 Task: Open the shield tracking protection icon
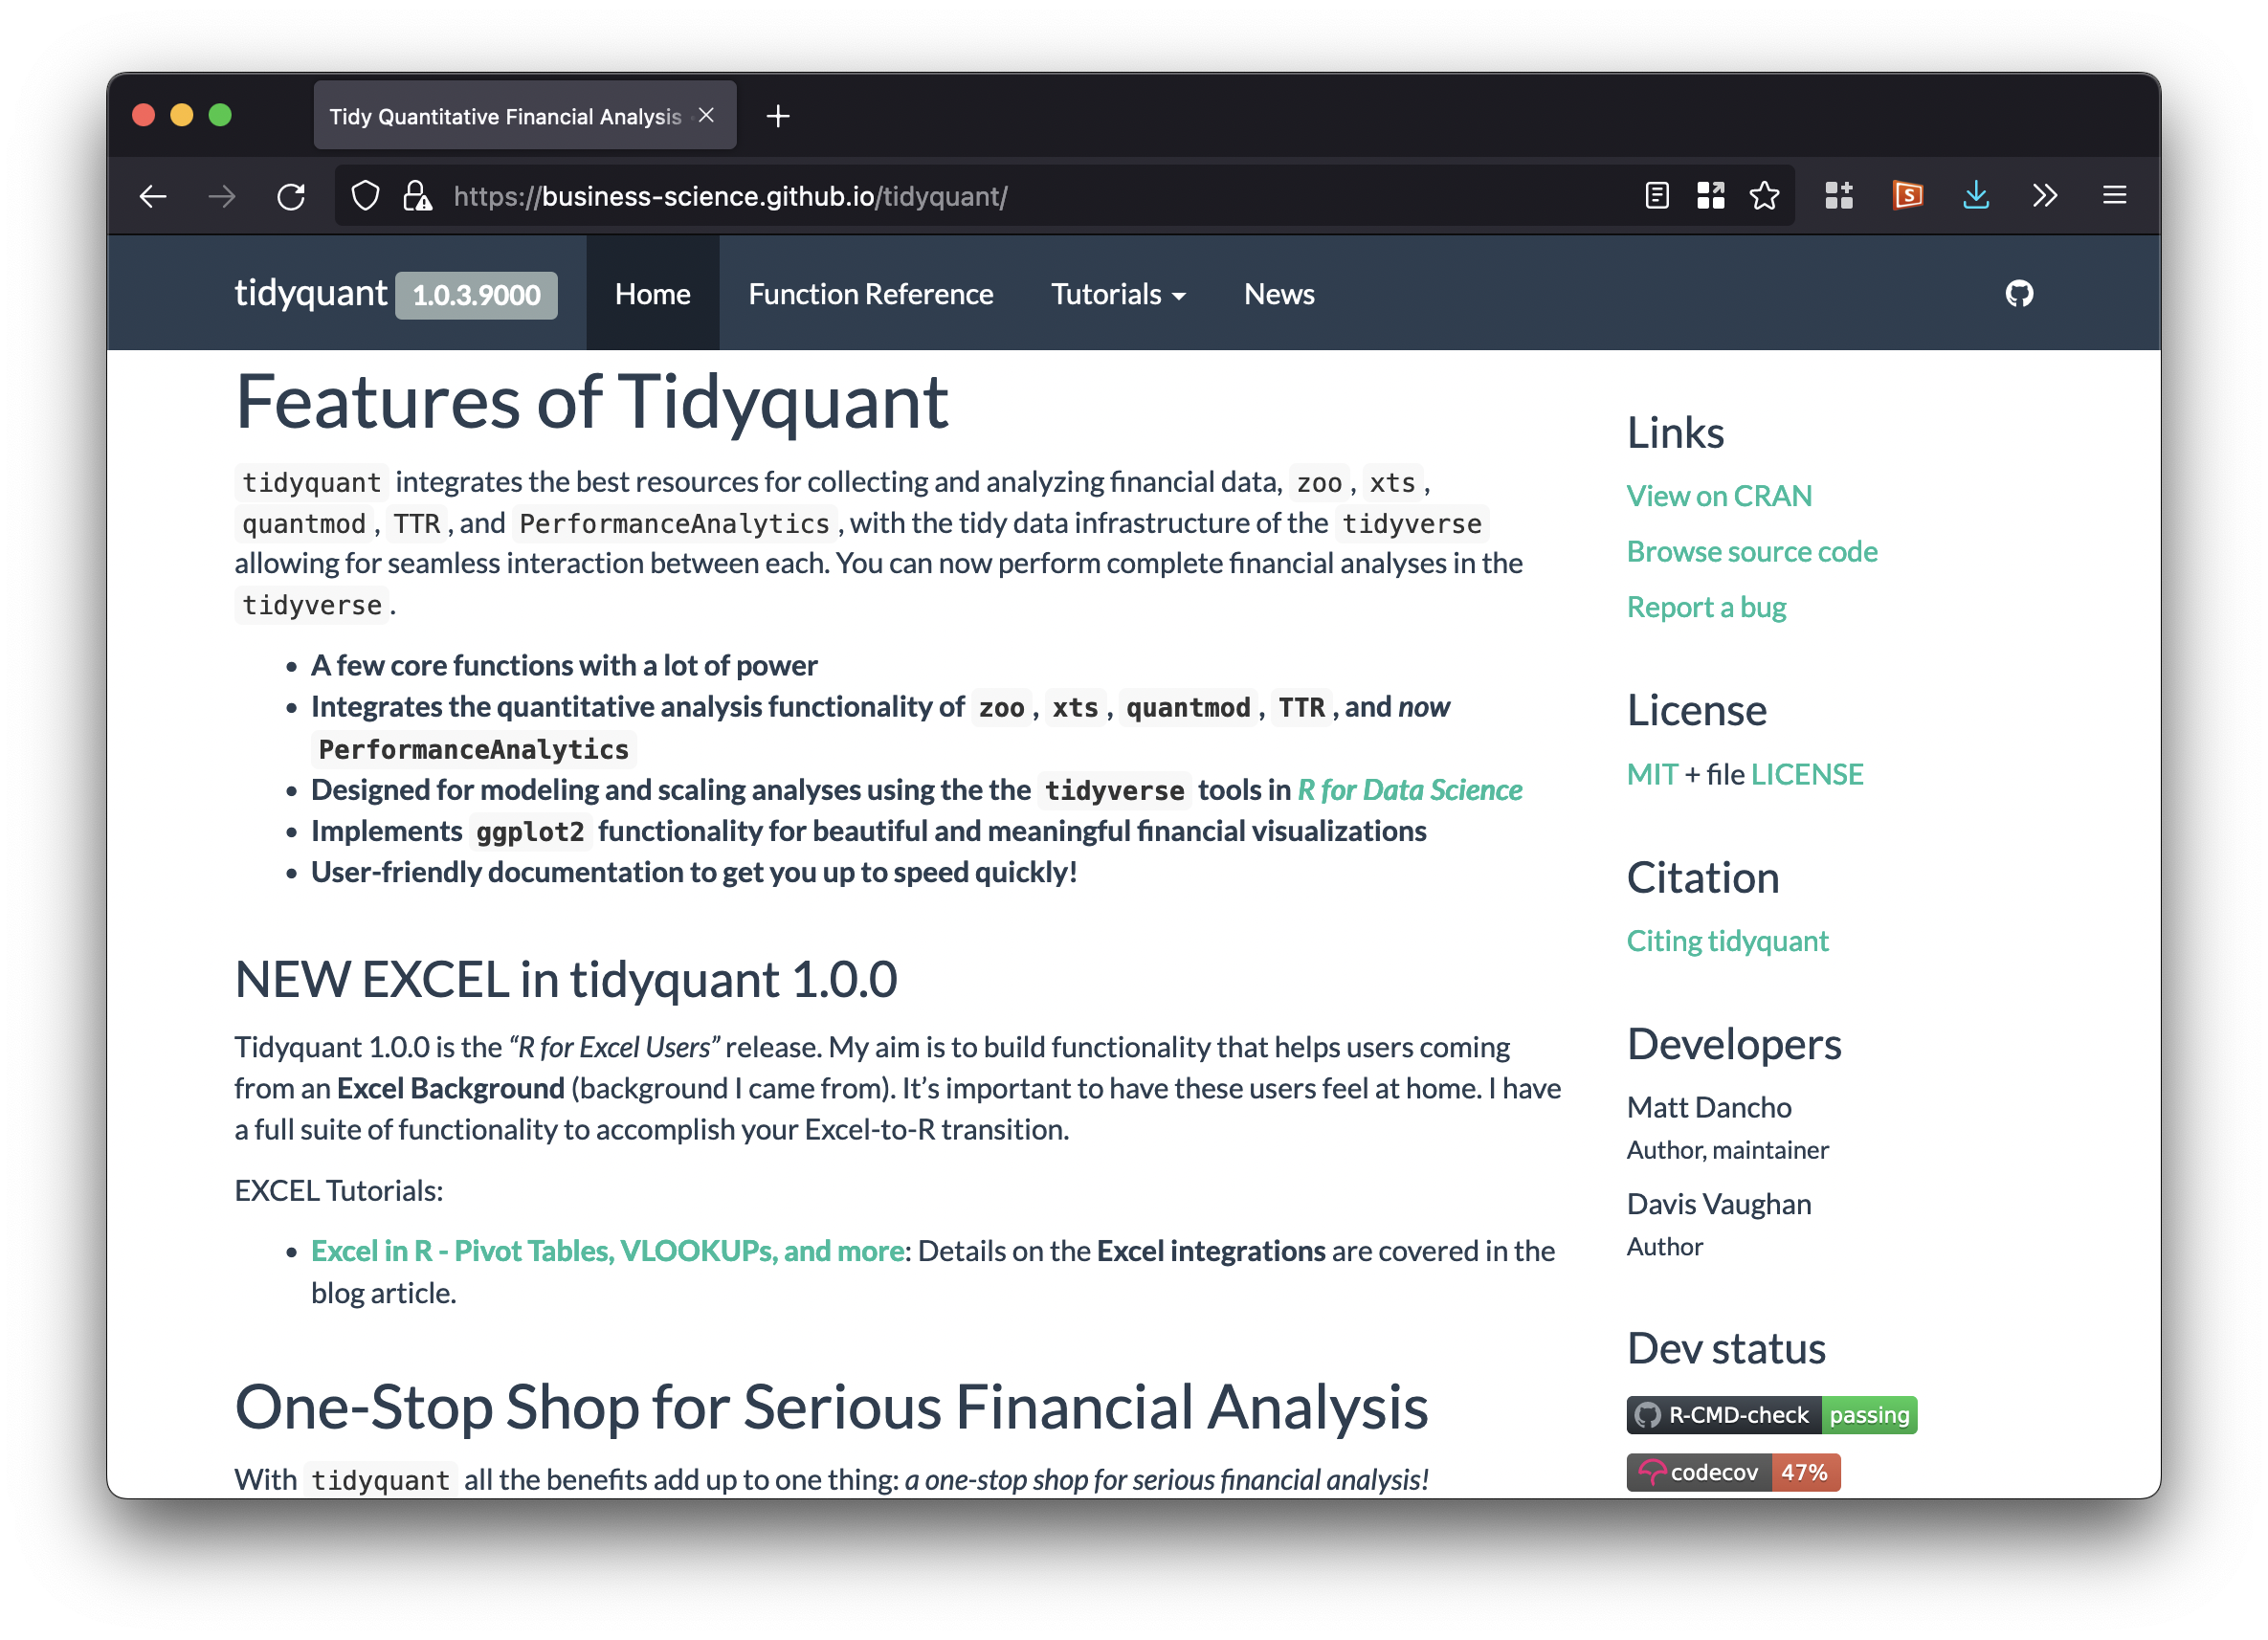[x=366, y=196]
